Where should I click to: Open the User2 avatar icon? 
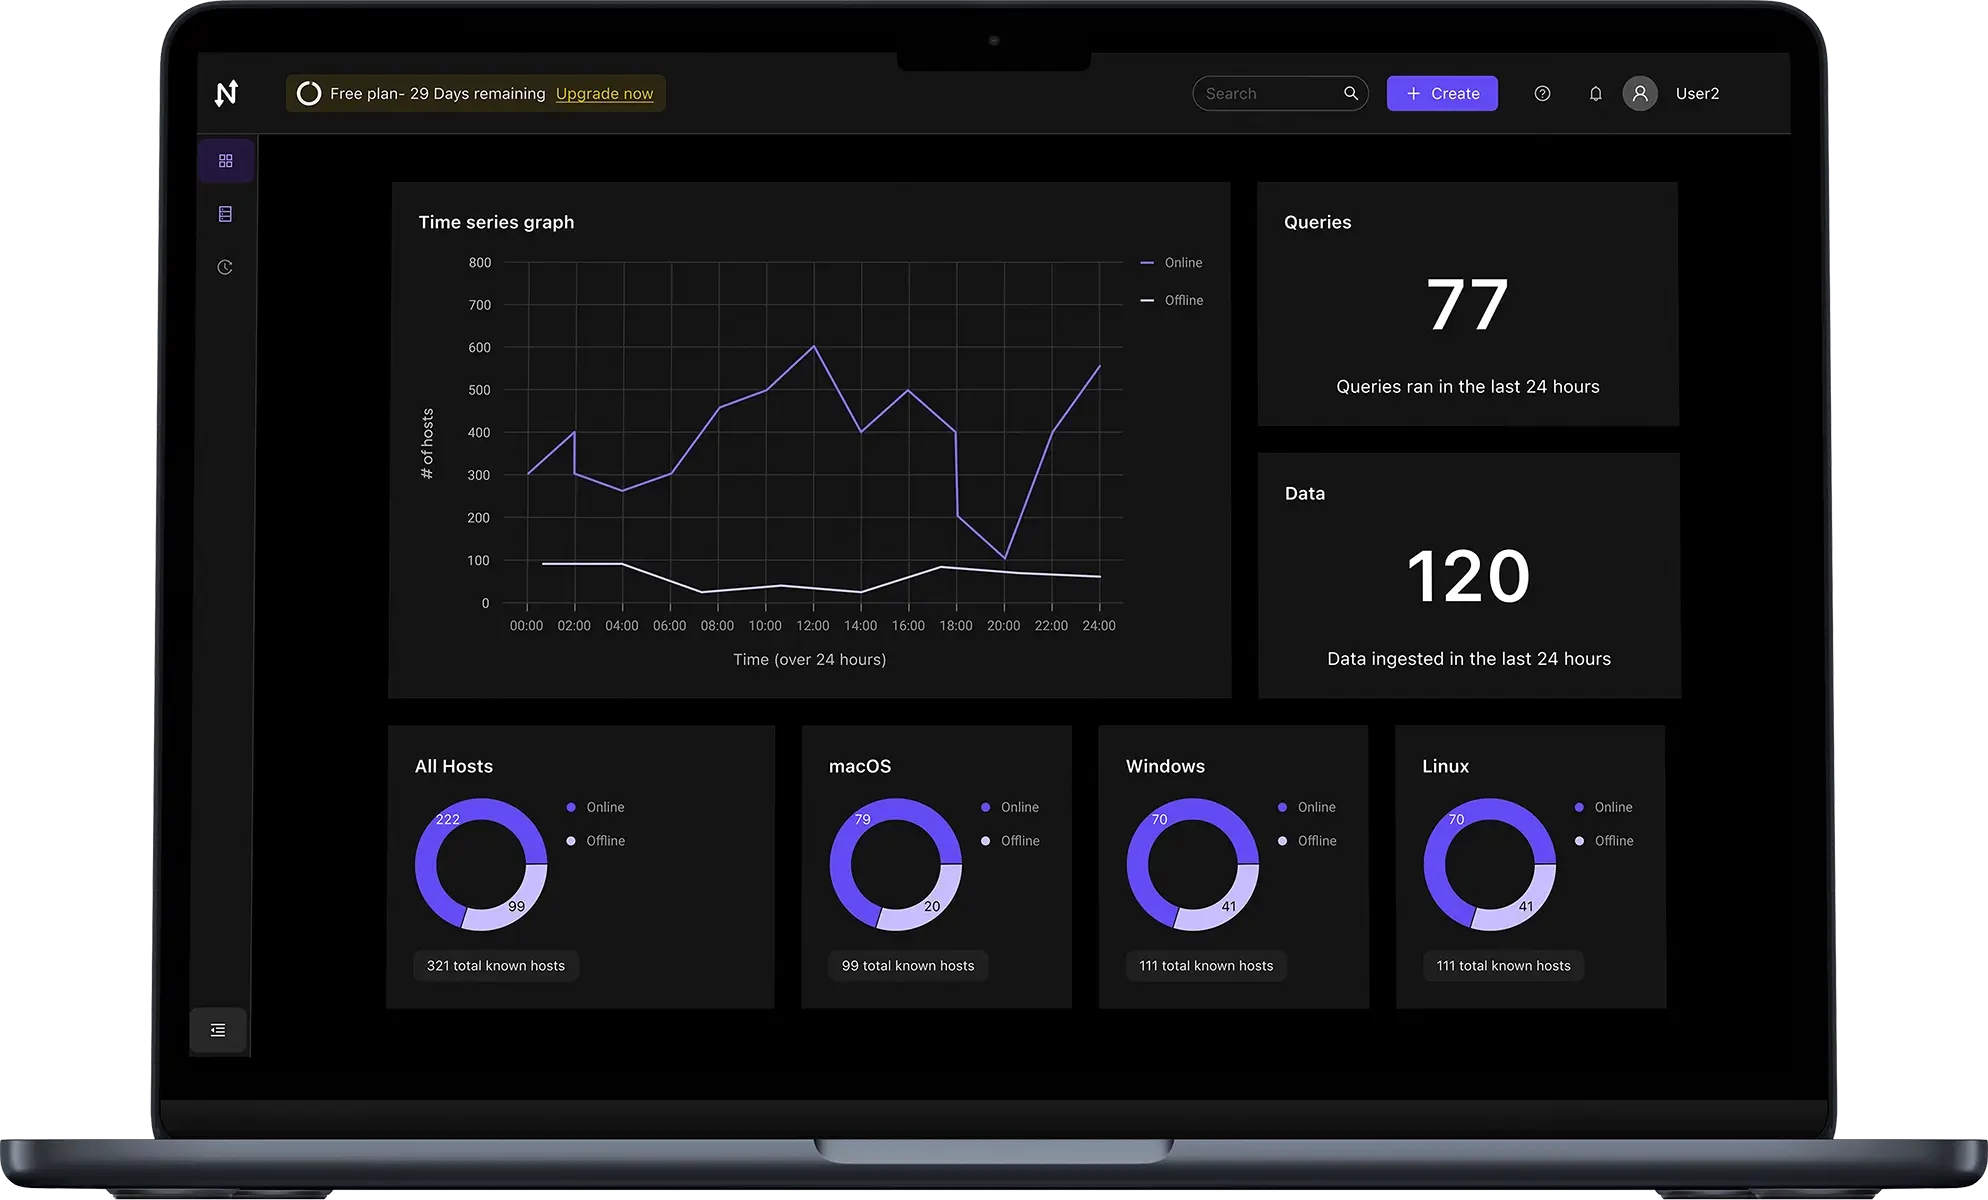click(x=1640, y=93)
